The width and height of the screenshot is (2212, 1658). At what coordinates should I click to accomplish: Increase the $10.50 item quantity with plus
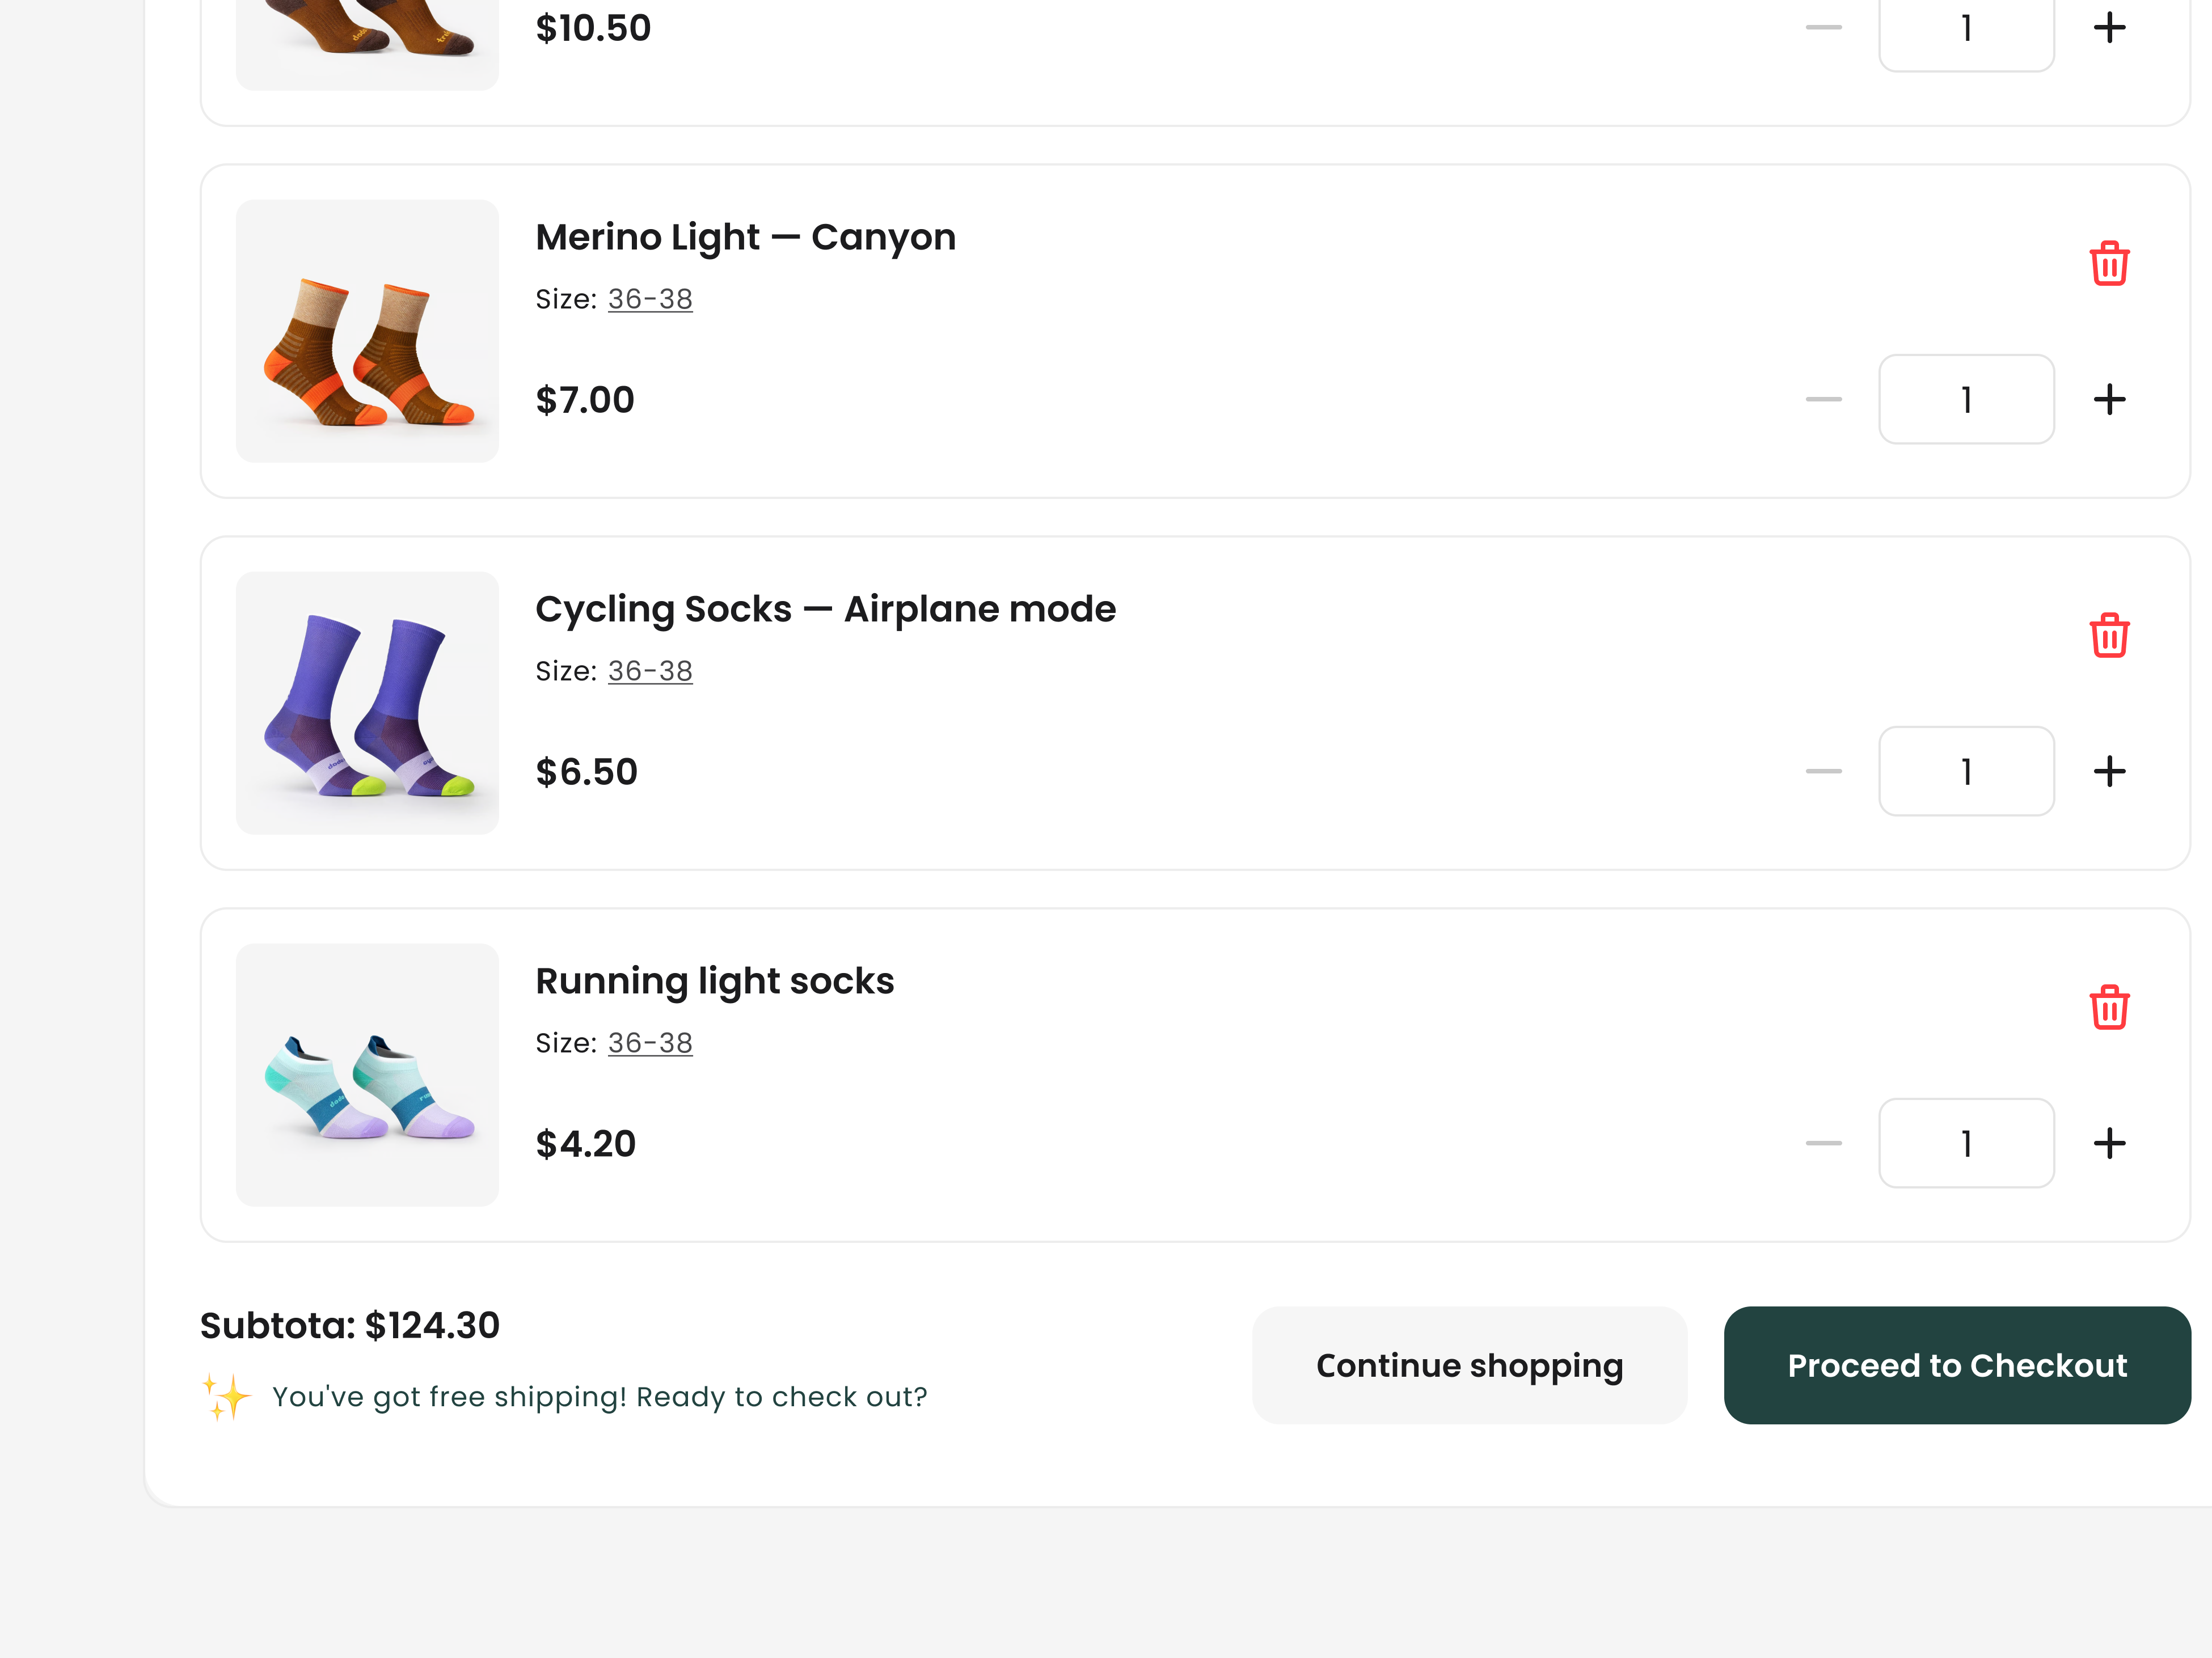pyautogui.click(x=2109, y=27)
